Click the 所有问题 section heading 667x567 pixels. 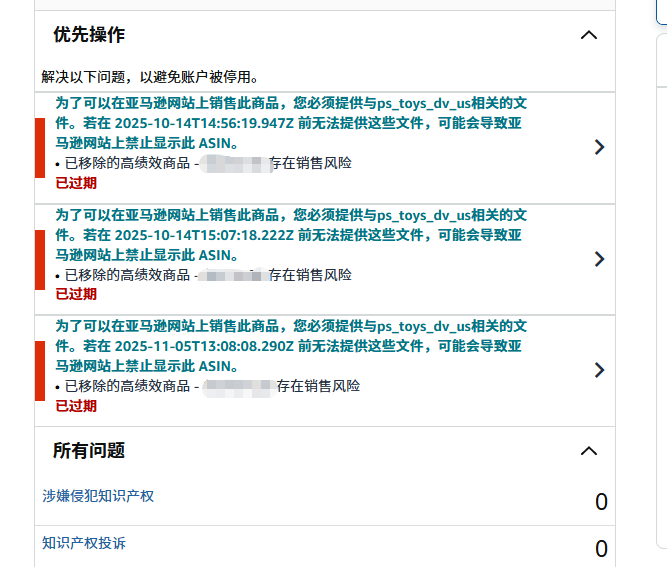[89, 451]
